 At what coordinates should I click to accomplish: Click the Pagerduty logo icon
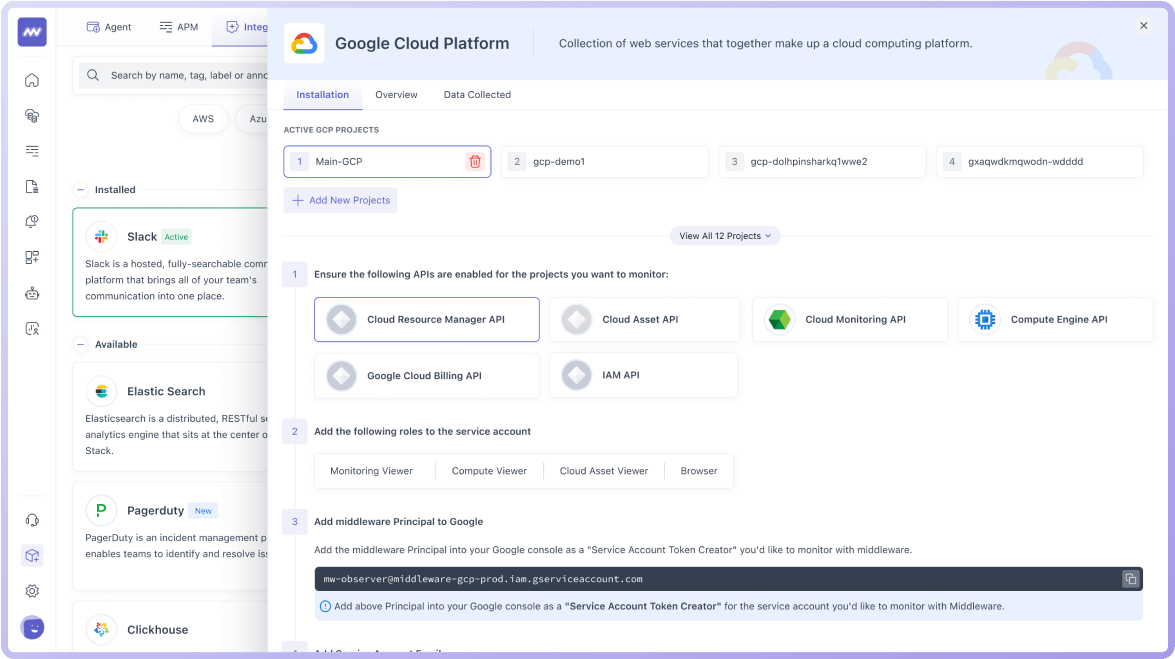pyautogui.click(x=101, y=511)
